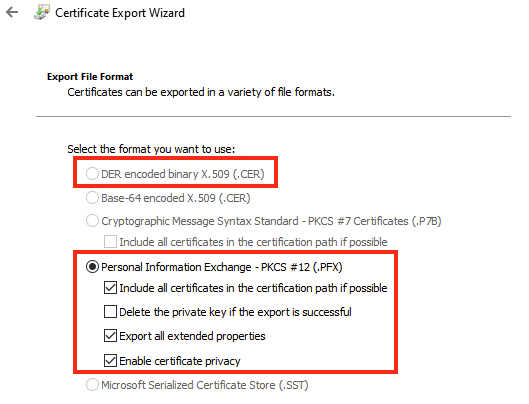Image resolution: width=529 pixels, height=404 pixels.
Task: Click the Certificate Export Wizard title text
Action: [120, 13]
